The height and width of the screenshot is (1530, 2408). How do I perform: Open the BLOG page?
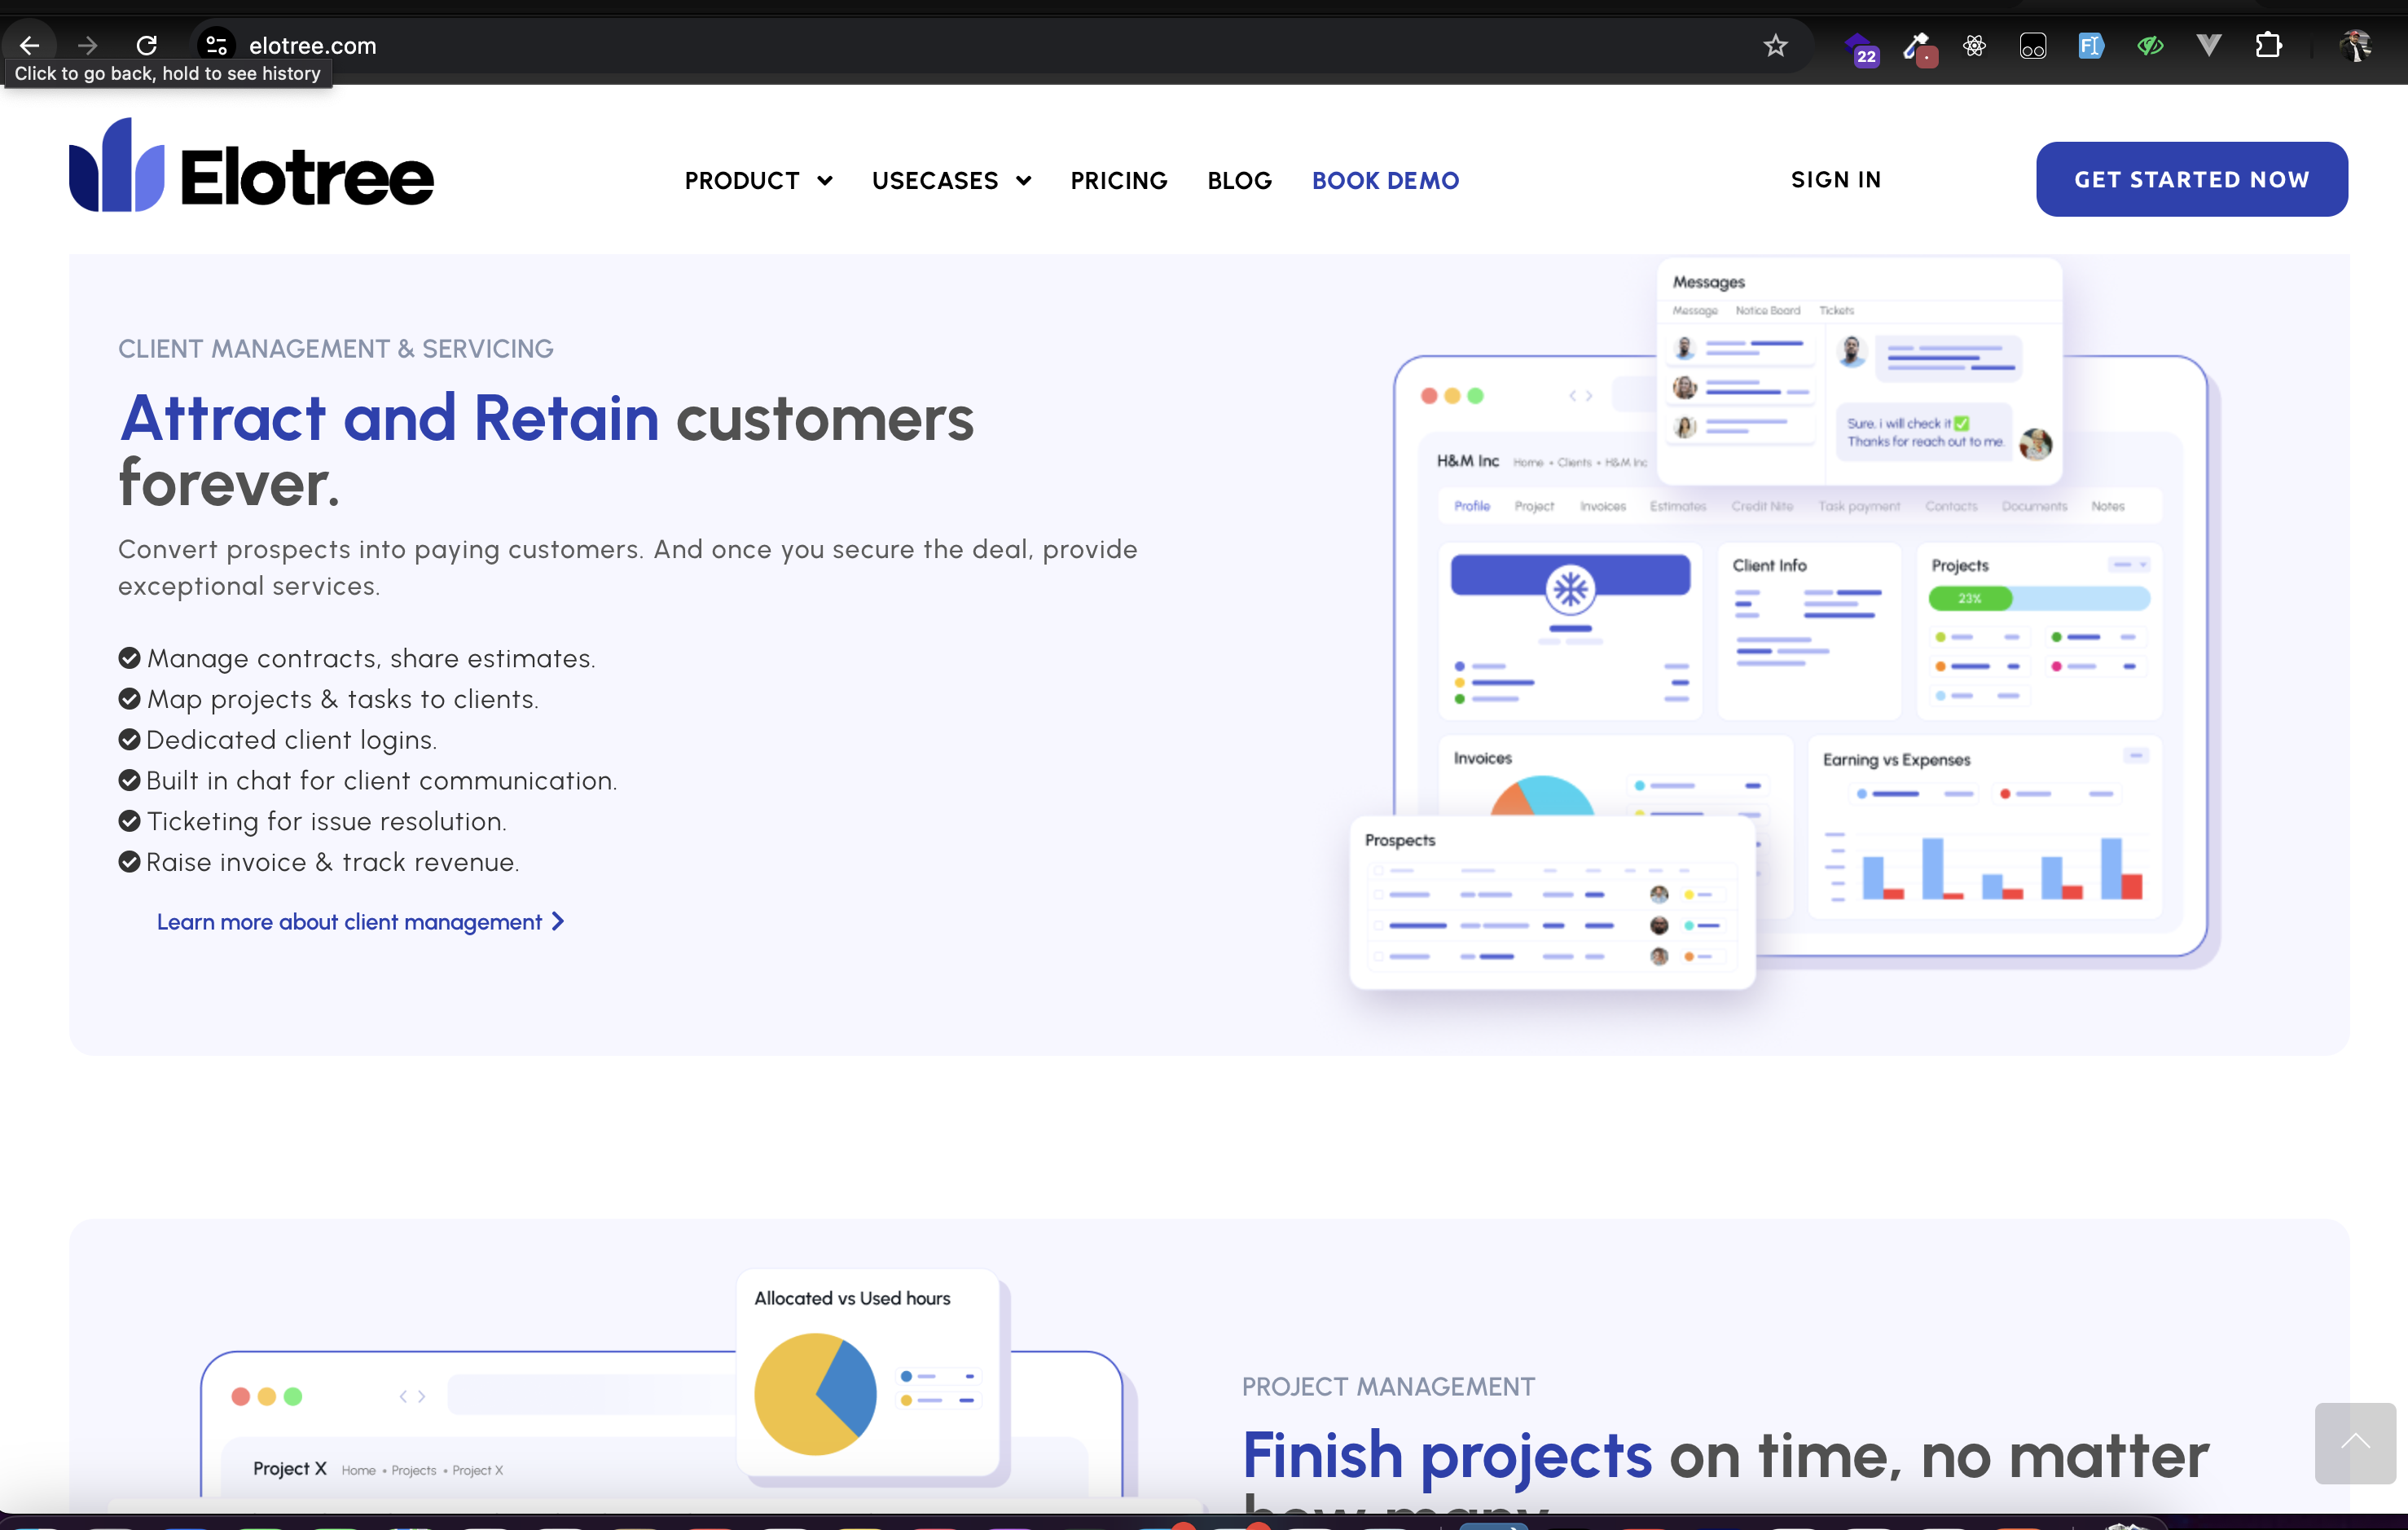1239,180
